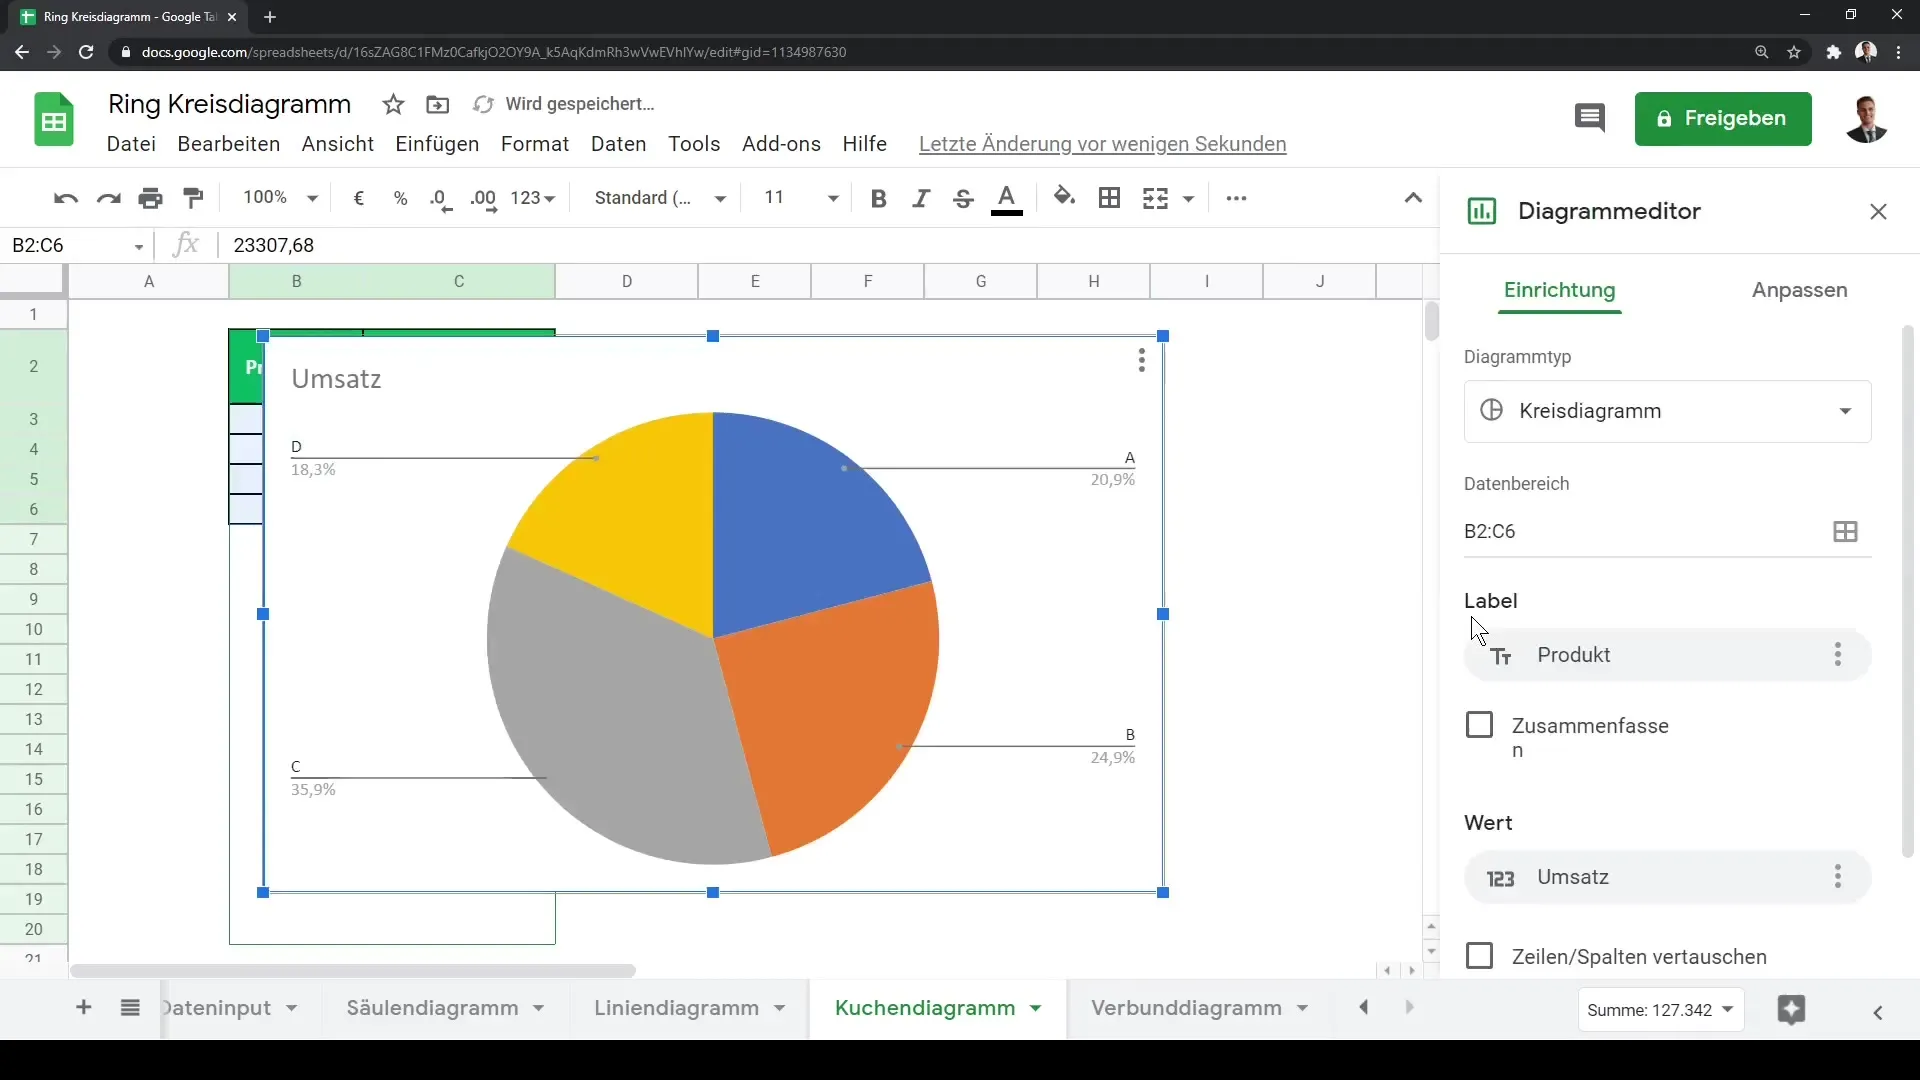Toggle Zeilen/Spalten vertauschen checkbox
This screenshot has height=1080, width=1920.
point(1479,956)
